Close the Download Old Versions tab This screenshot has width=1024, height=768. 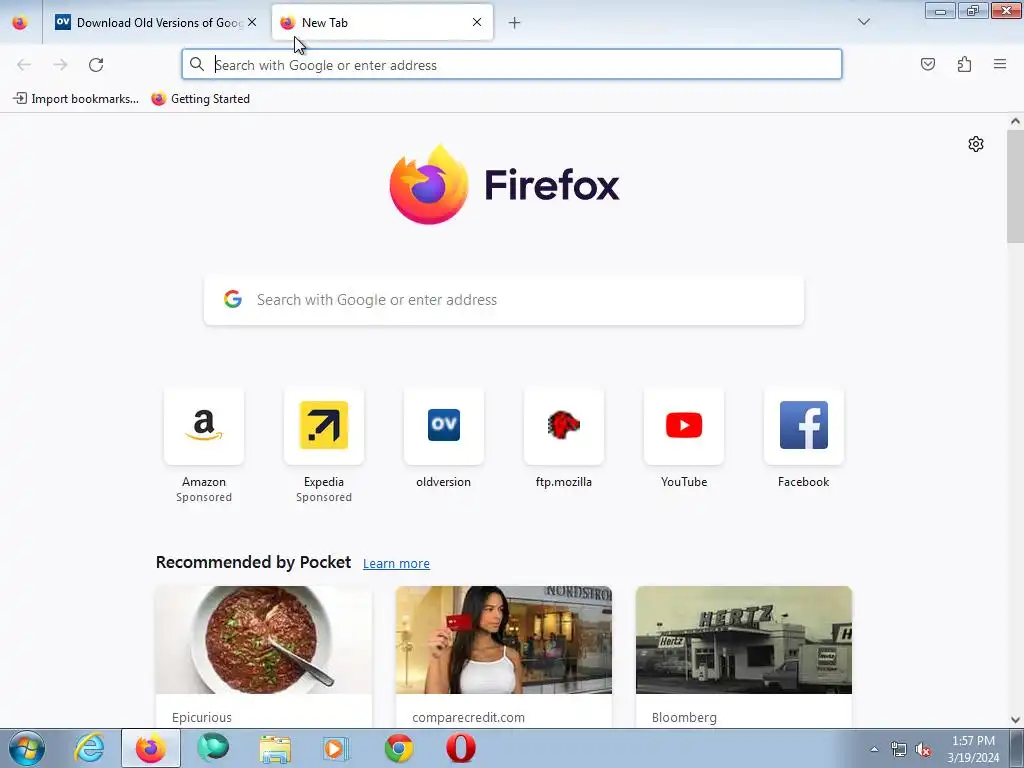pyautogui.click(x=252, y=22)
